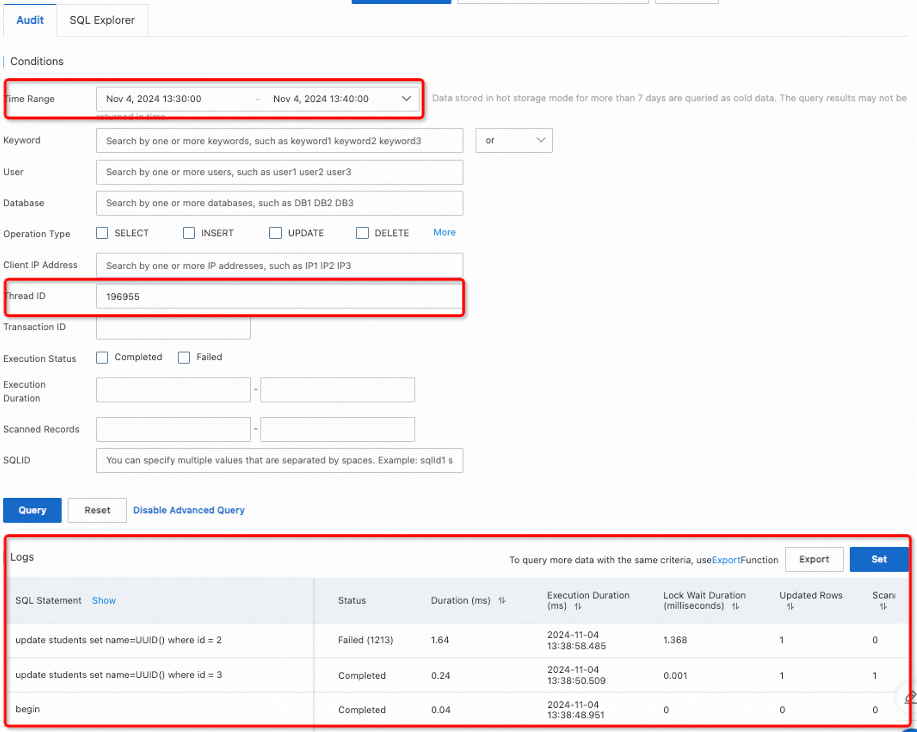Screen dimensions: 917x732
Task: Click Disable Advanced Query link
Action: [x=189, y=510]
